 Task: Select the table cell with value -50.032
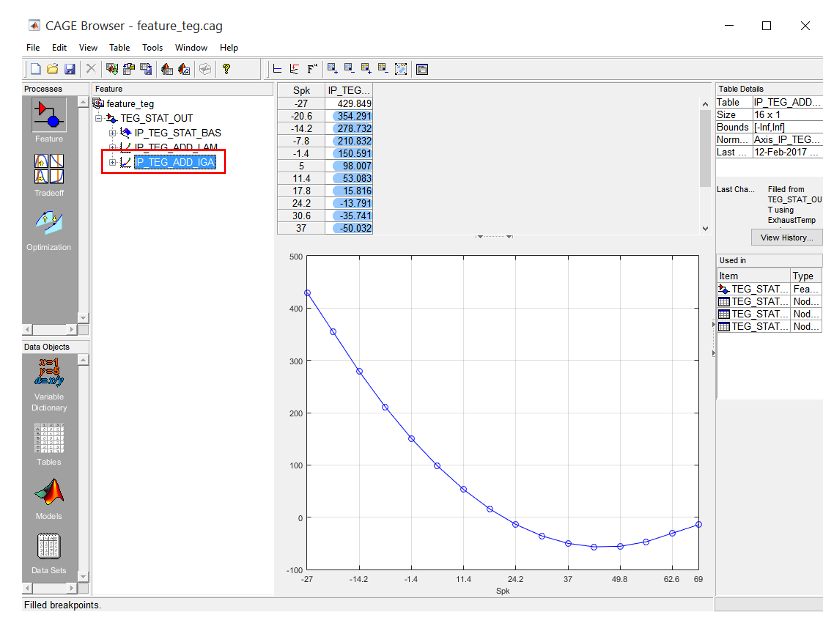[x=349, y=228]
